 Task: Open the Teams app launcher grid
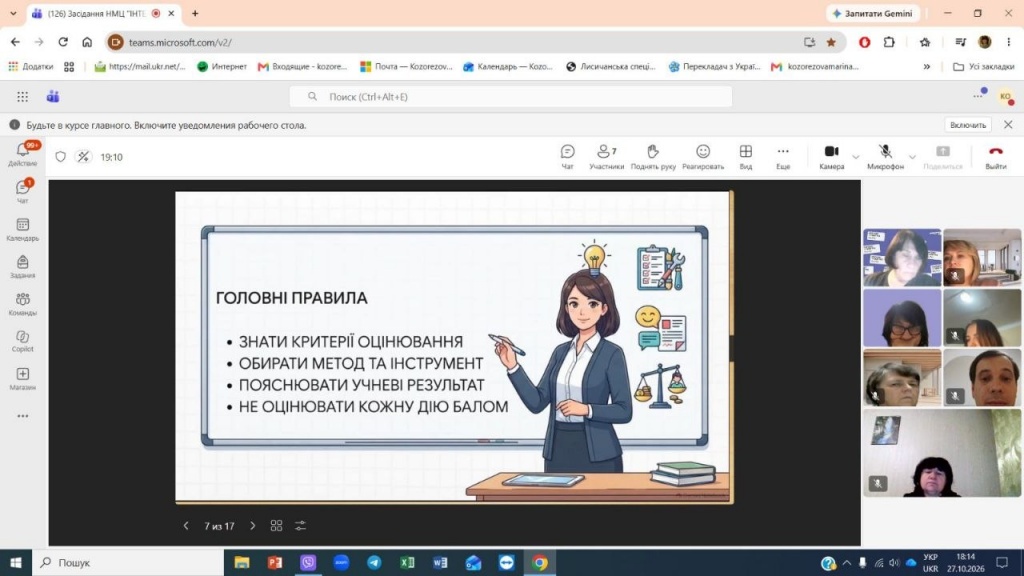tap(23, 97)
